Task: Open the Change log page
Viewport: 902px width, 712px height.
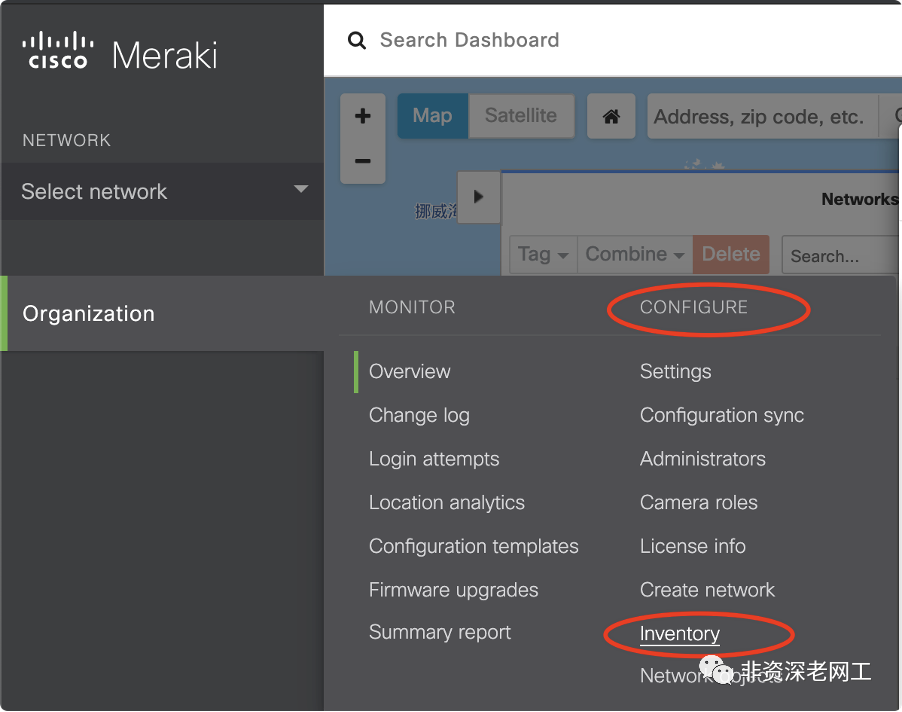Action: tap(419, 415)
